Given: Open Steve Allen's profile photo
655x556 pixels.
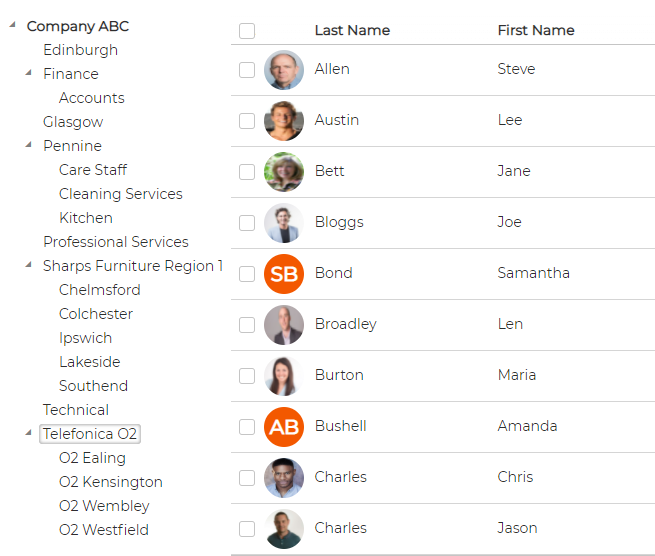Looking at the screenshot, I should (x=284, y=70).
